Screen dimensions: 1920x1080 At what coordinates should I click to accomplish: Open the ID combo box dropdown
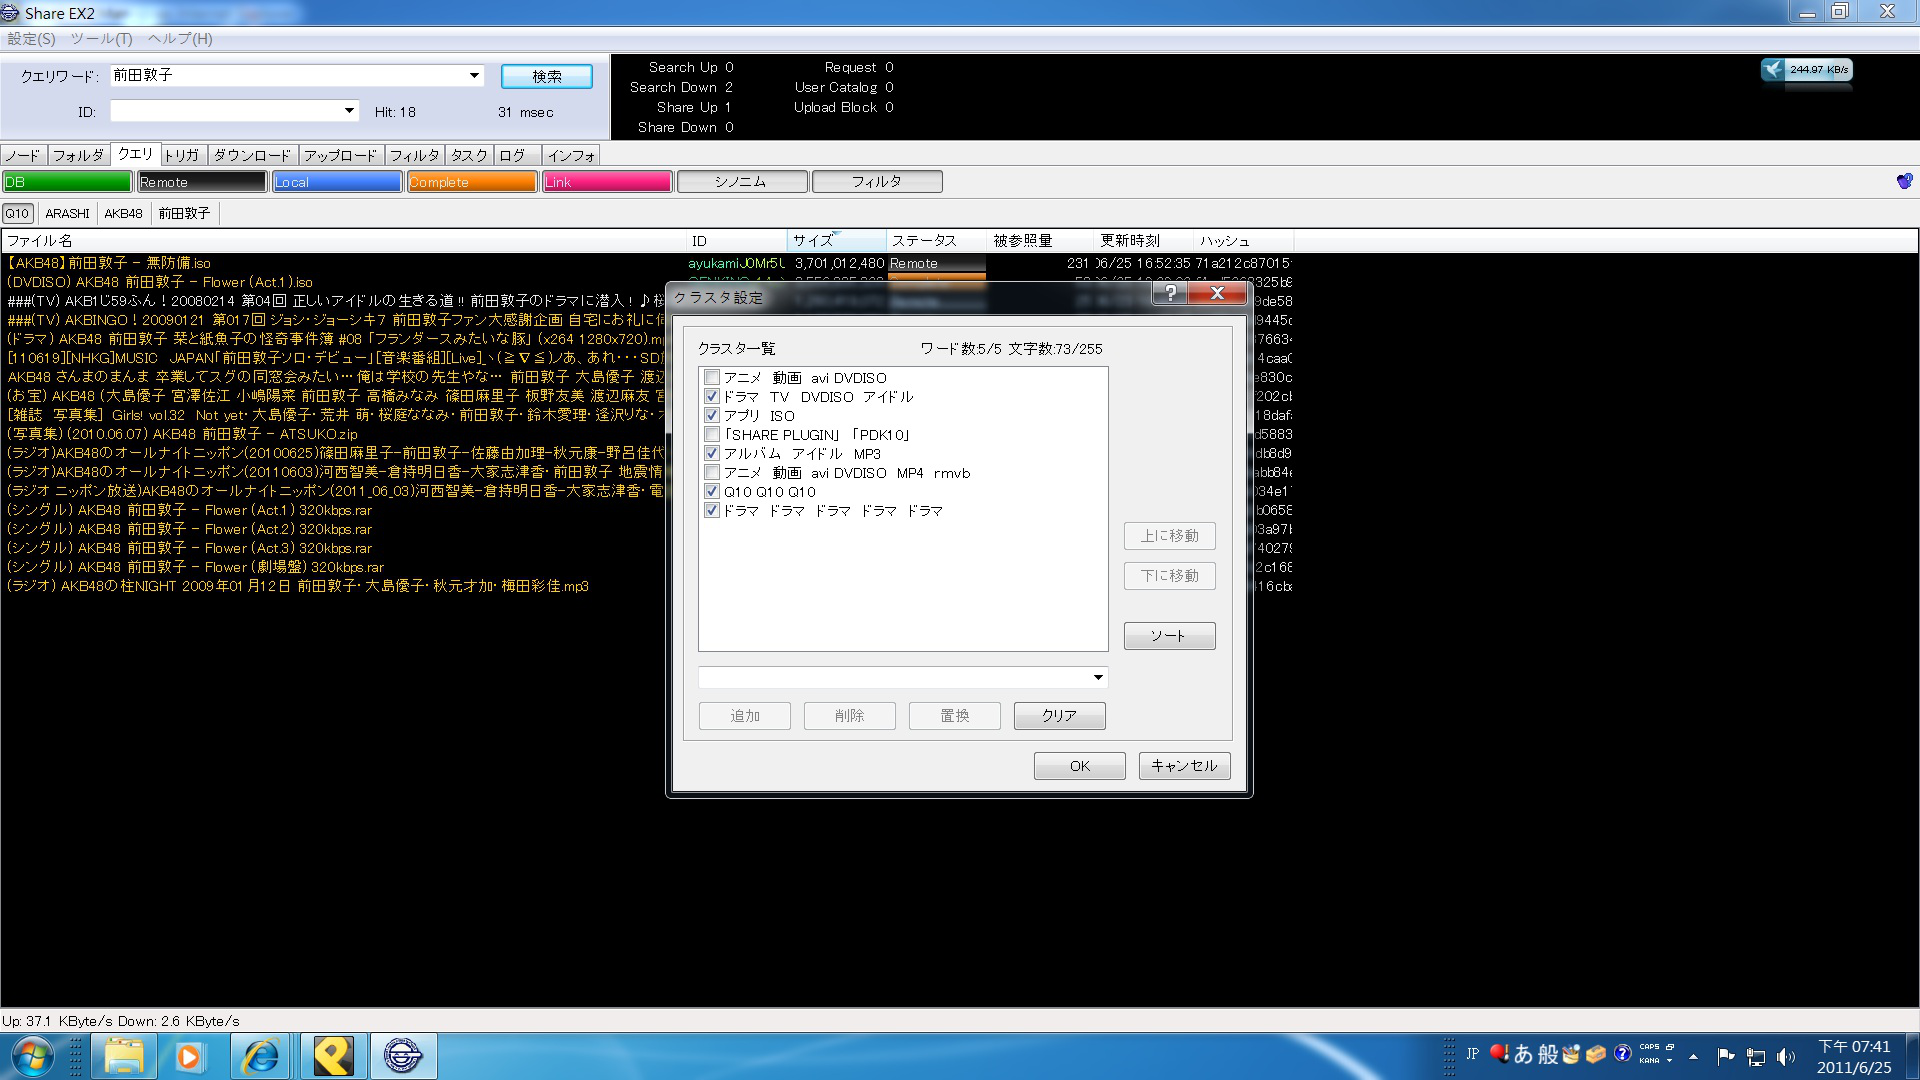pyautogui.click(x=349, y=111)
